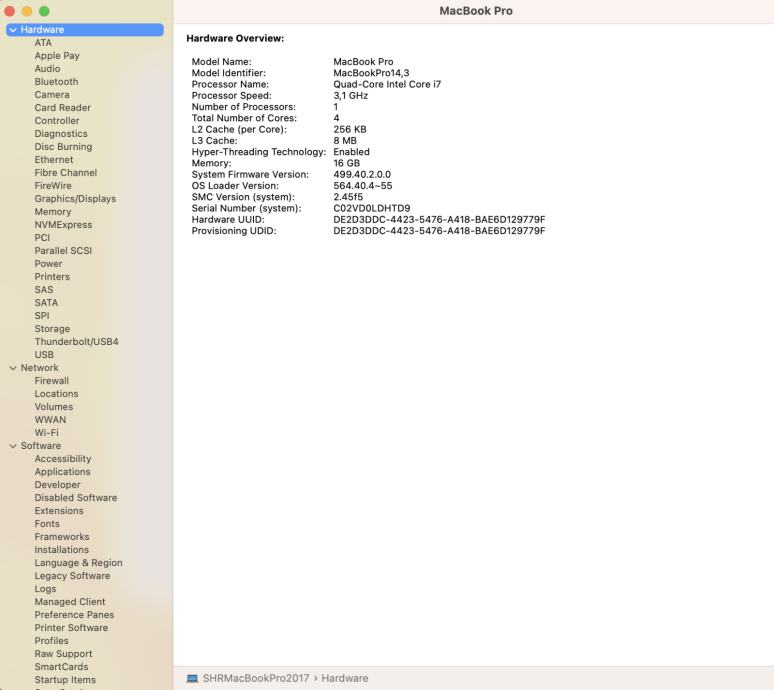This screenshot has width=774, height=690.
Task: Click the serial number value C02VD0LDHTD9
Action: (x=372, y=208)
